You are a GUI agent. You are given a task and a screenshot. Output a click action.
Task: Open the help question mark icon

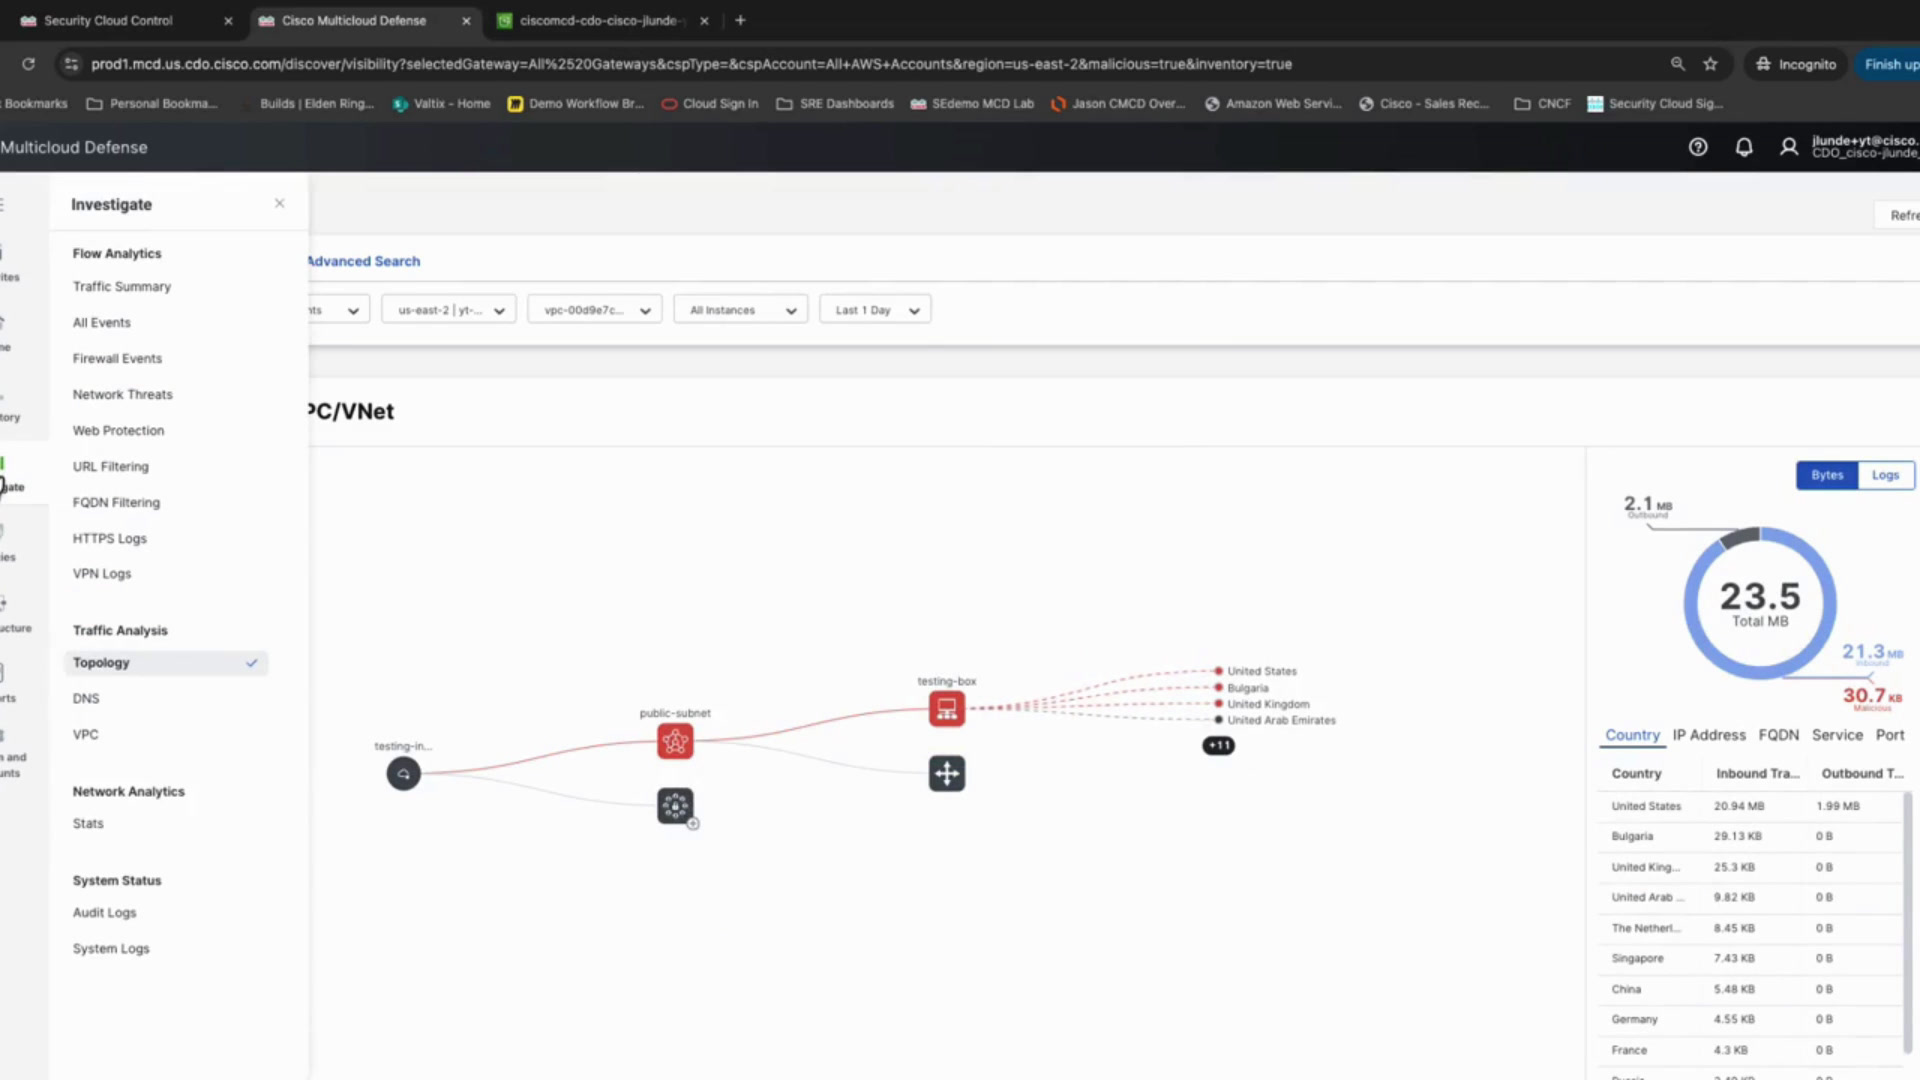[x=1698, y=147]
